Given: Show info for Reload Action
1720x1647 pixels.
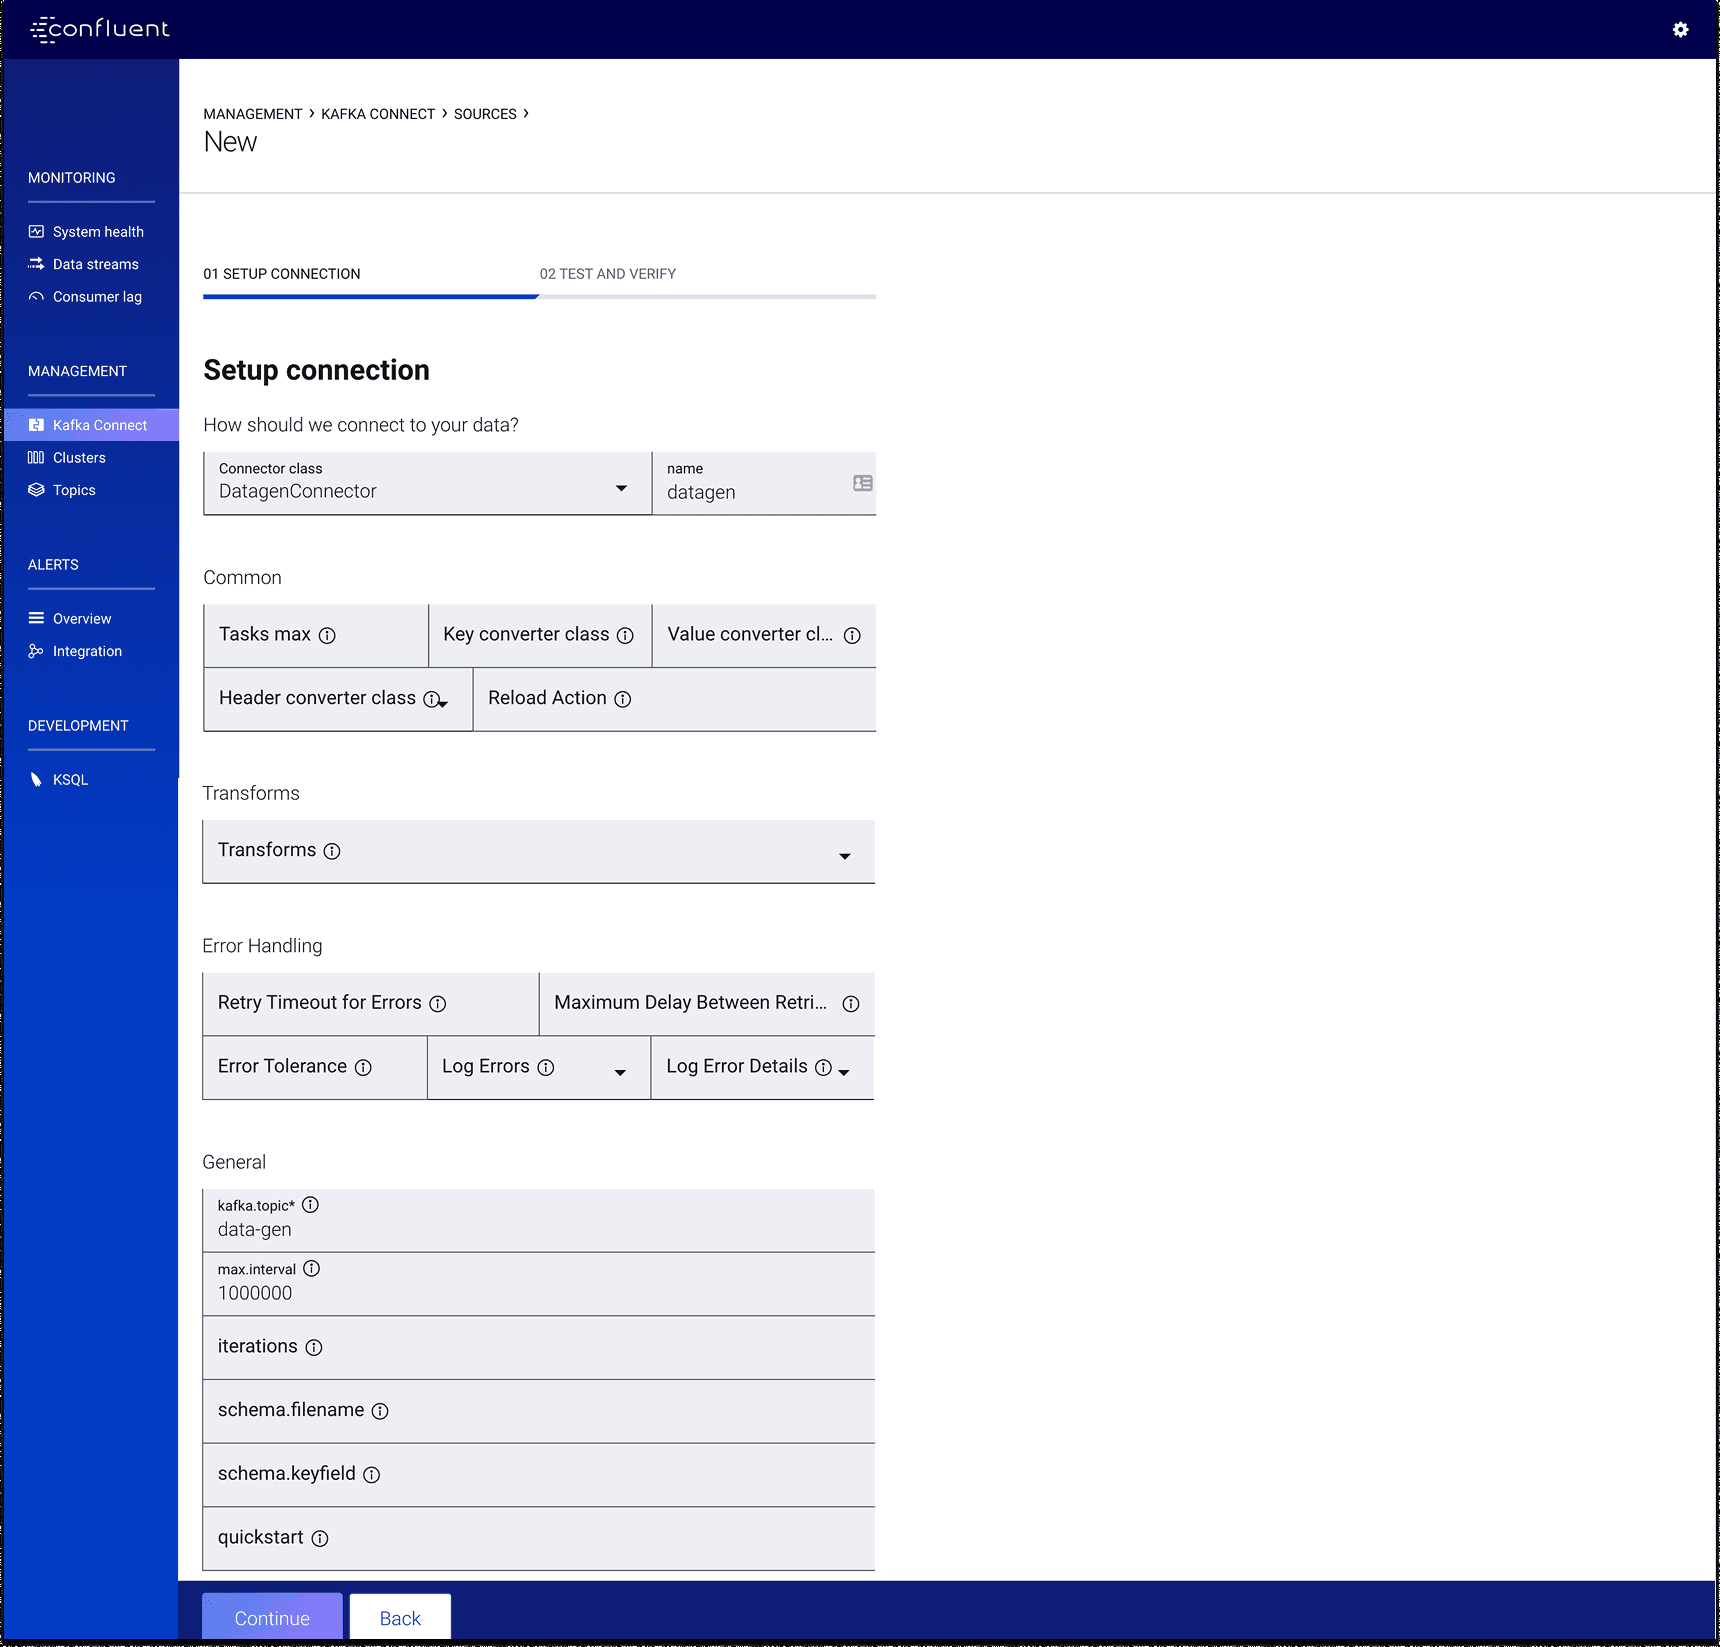Looking at the screenshot, I should point(623,699).
